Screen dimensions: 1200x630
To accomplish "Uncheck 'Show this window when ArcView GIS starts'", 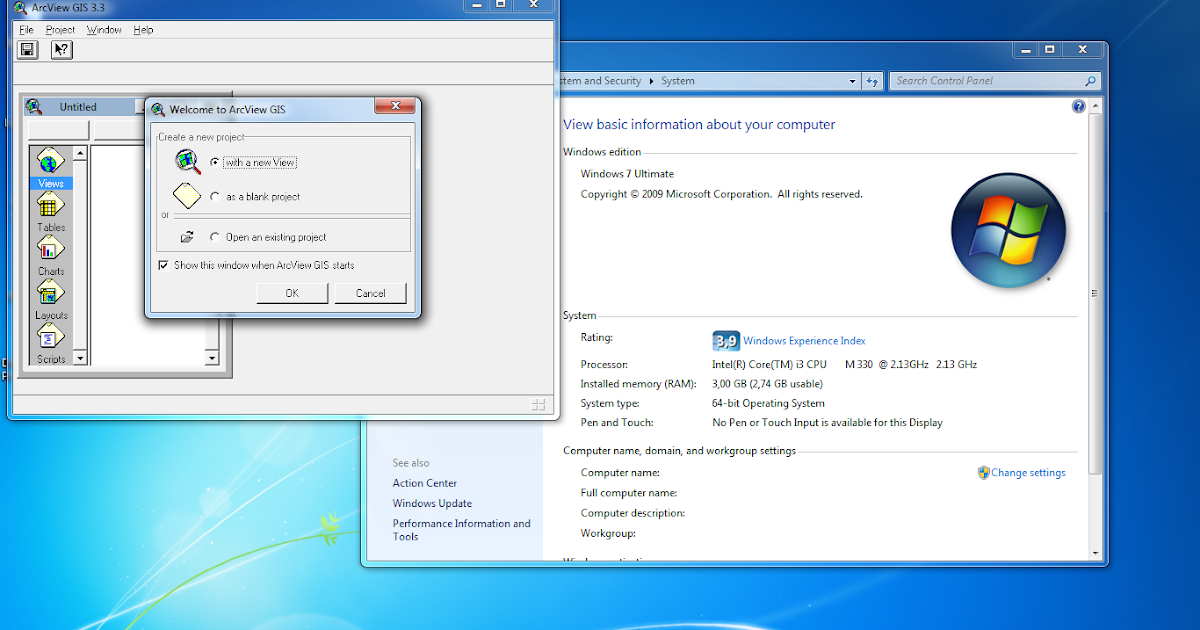I will 164,265.
